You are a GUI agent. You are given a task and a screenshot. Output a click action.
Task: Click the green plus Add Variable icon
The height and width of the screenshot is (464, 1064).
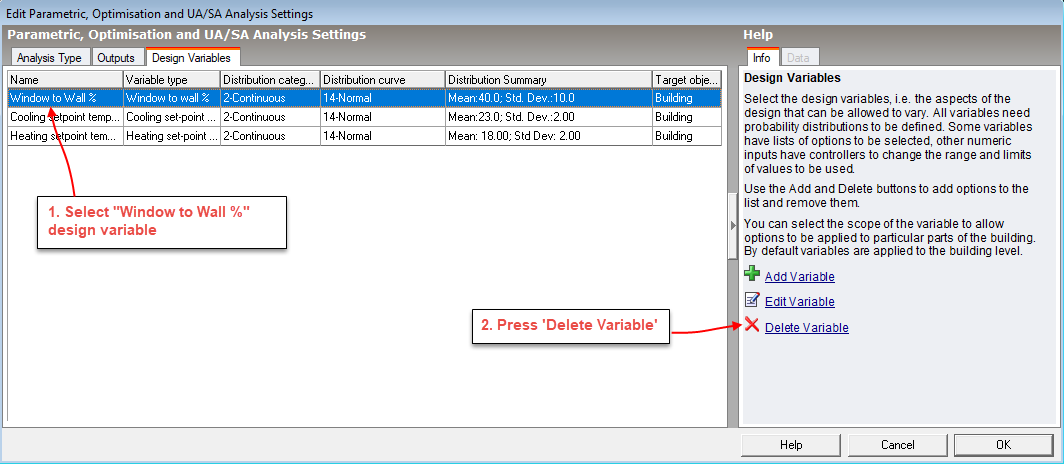[x=752, y=275]
